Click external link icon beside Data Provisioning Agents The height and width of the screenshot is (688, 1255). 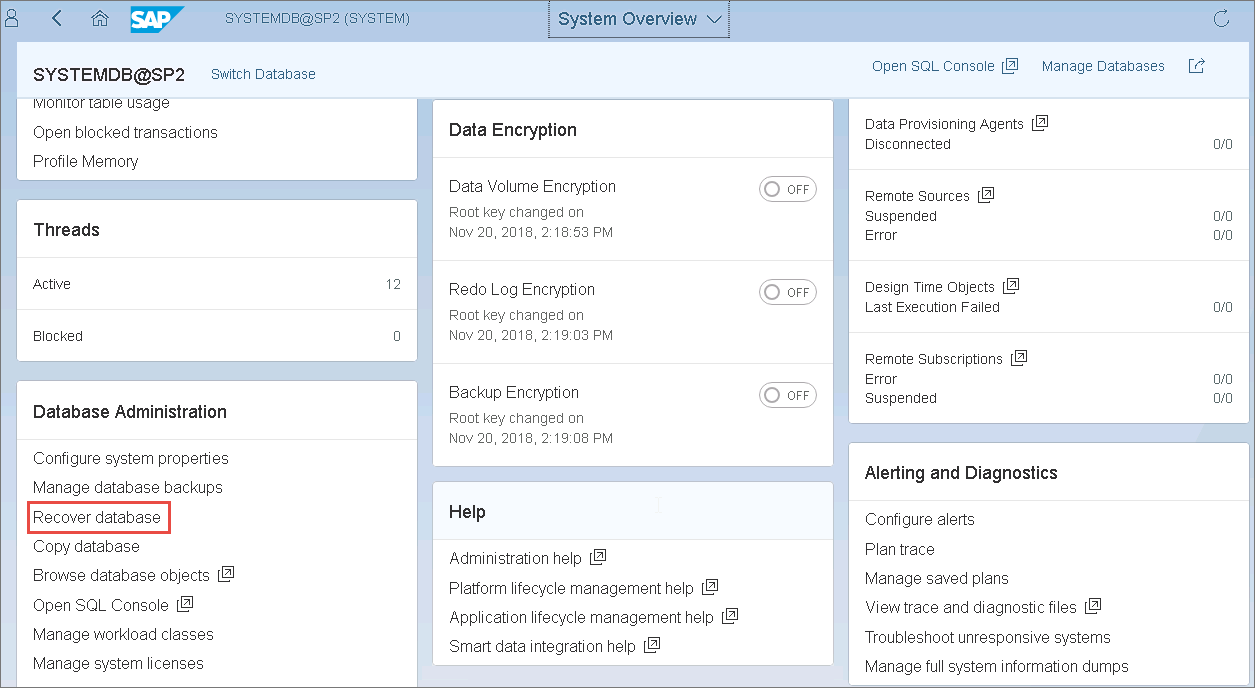click(1040, 123)
